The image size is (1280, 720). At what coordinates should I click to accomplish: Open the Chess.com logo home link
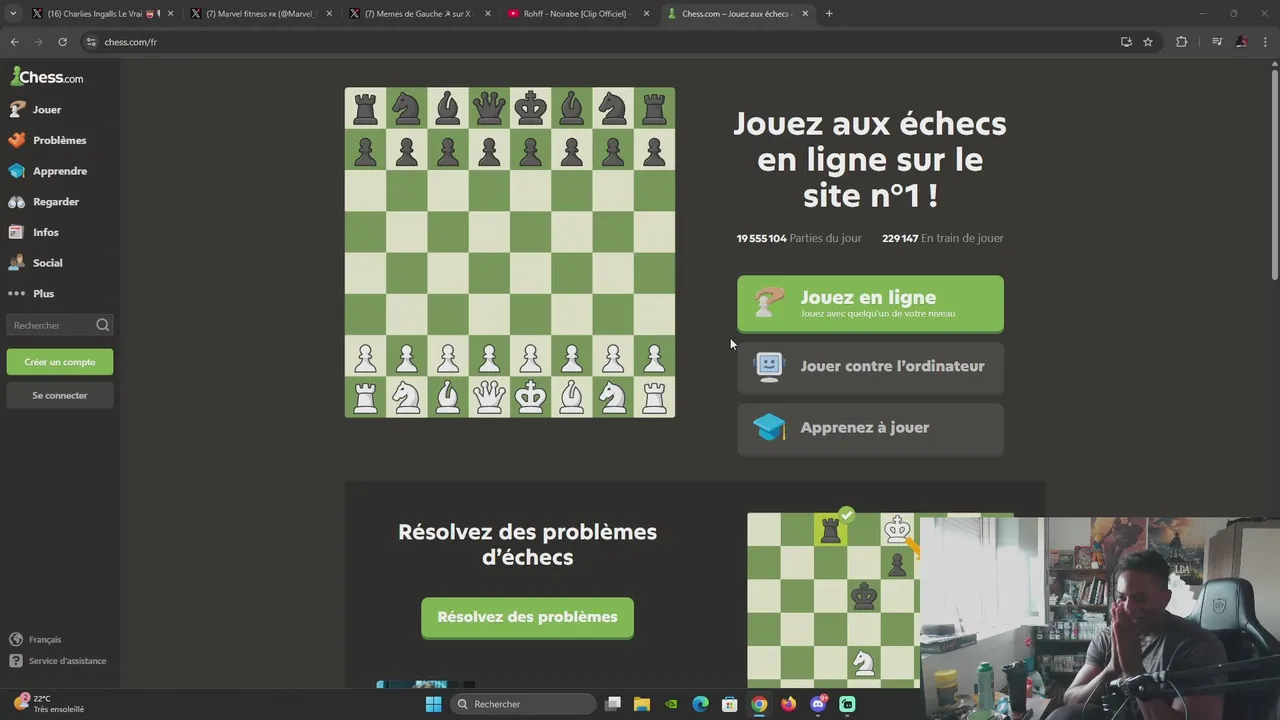(47, 77)
